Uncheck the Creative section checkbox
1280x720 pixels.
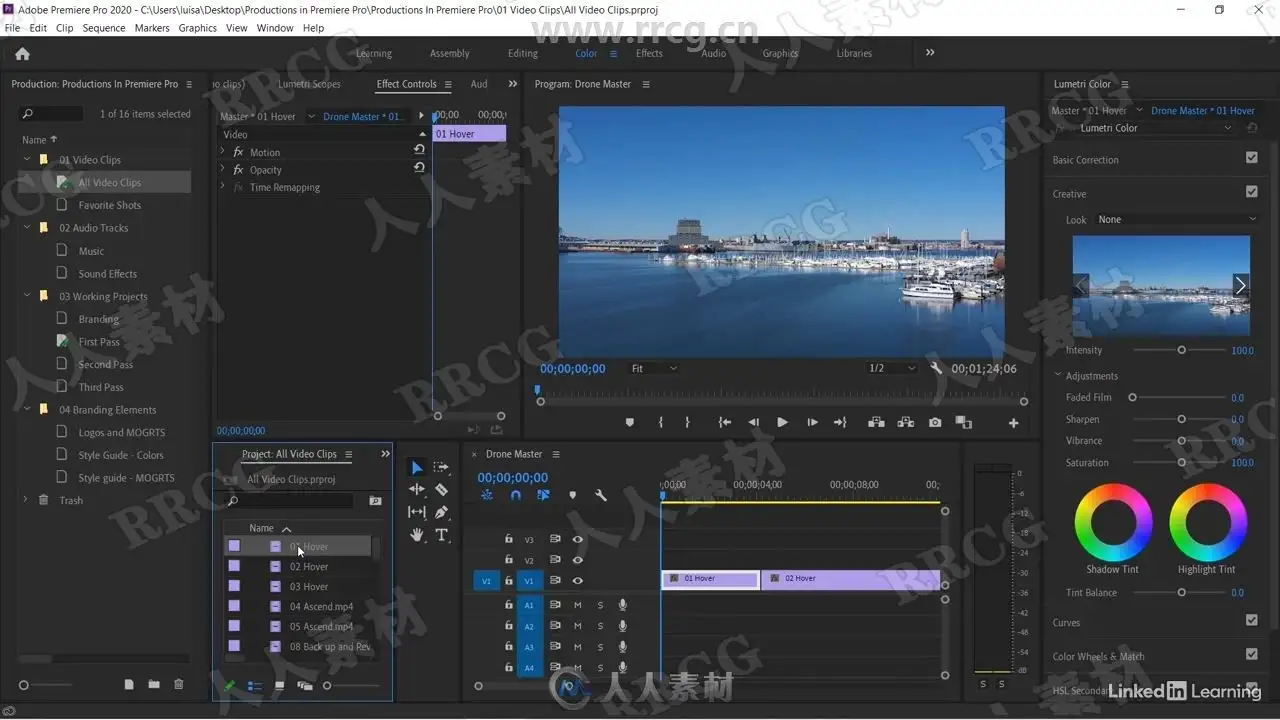tap(1251, 192)
